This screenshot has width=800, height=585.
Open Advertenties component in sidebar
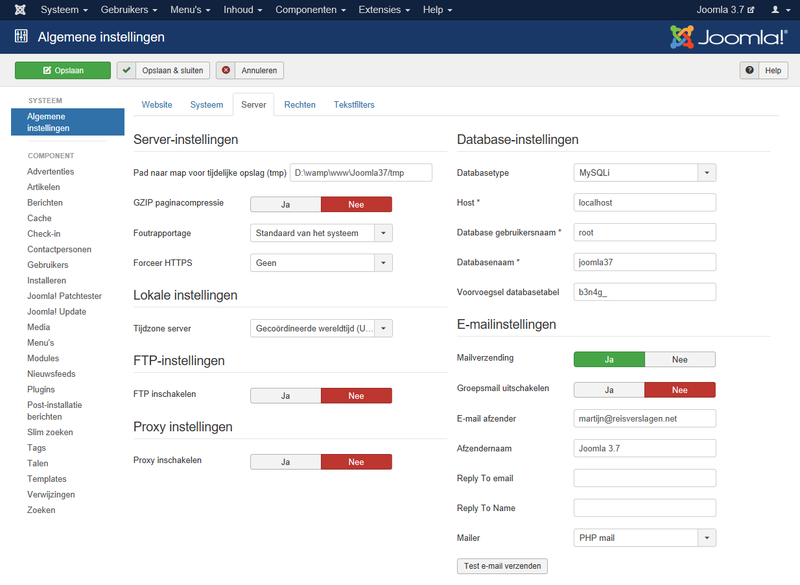click(x=51, y=171)
